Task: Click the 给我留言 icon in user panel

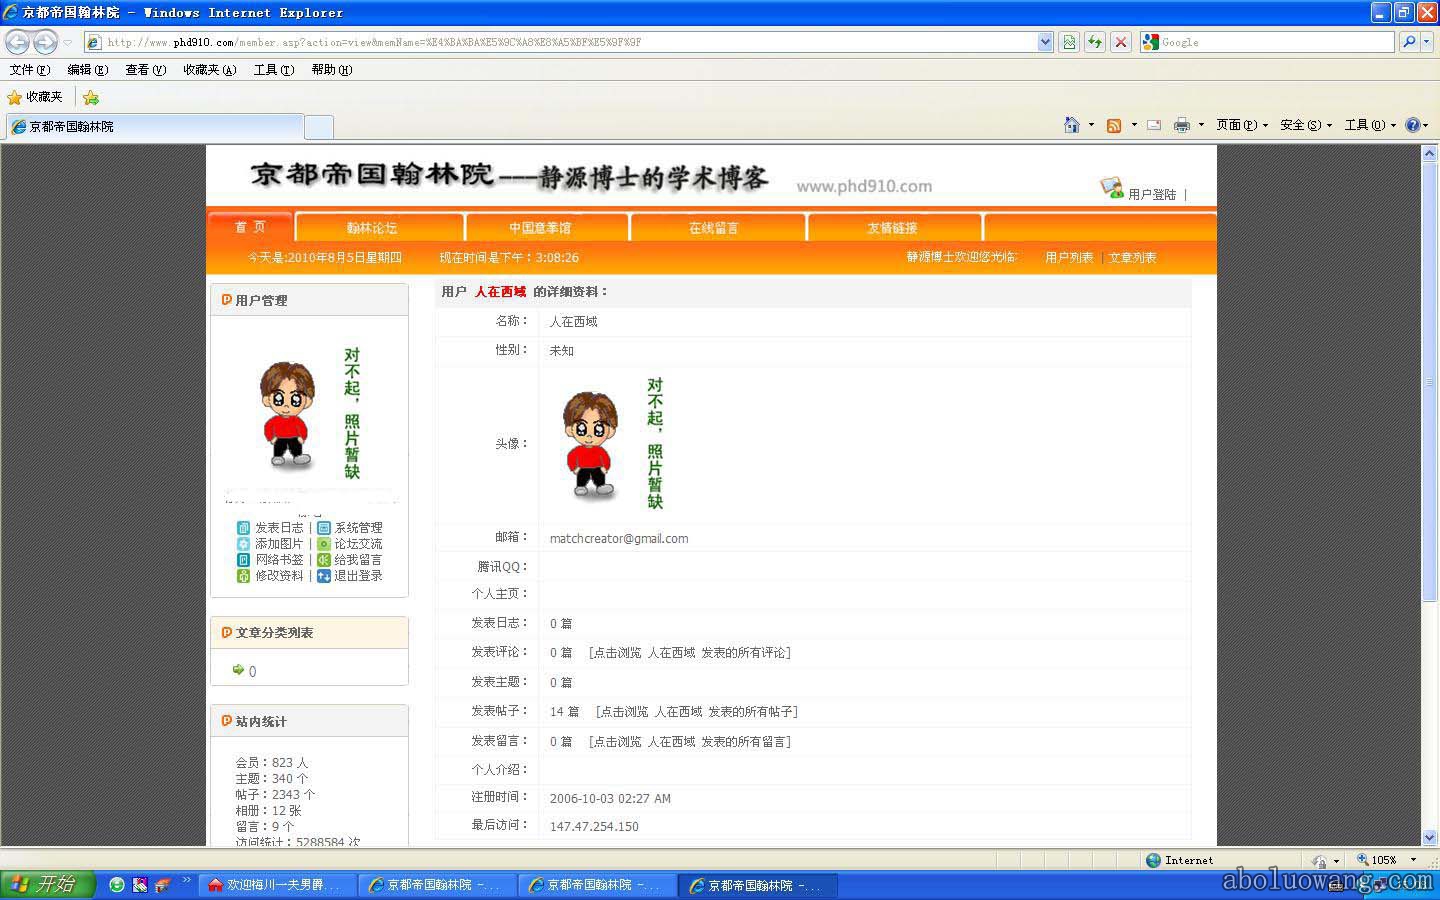Action: click(x=324, y=559)
